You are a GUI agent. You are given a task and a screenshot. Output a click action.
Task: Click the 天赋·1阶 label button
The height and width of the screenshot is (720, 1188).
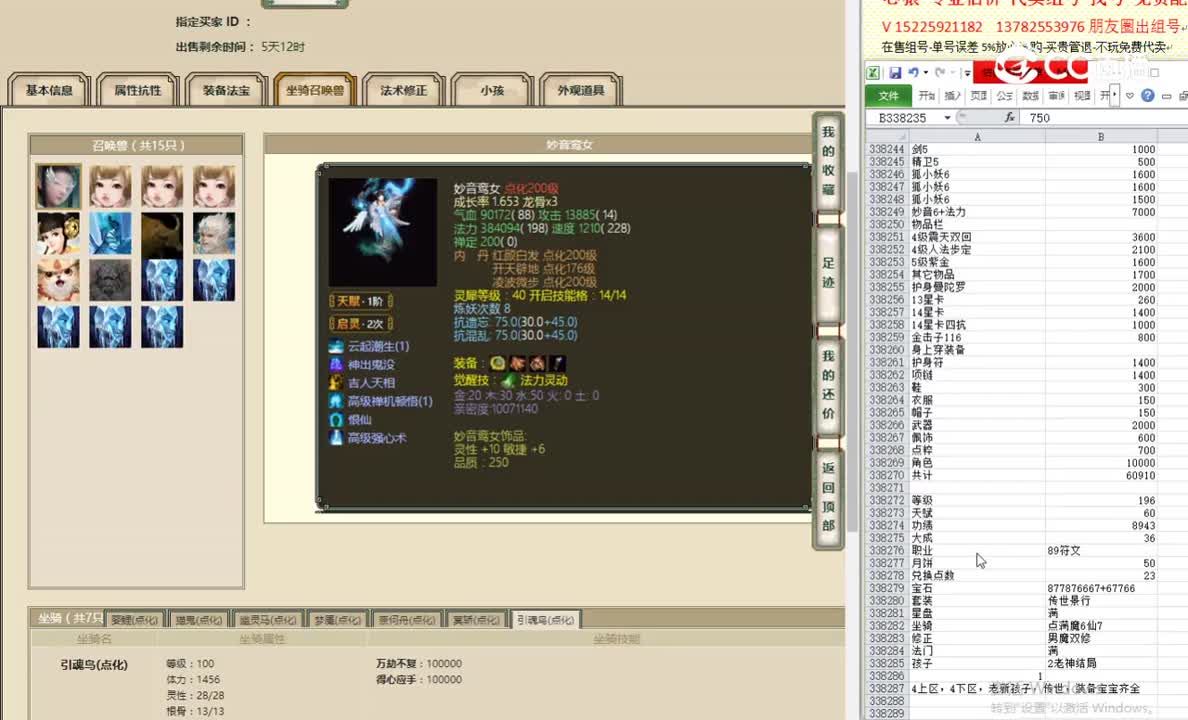tap(361, 301)
